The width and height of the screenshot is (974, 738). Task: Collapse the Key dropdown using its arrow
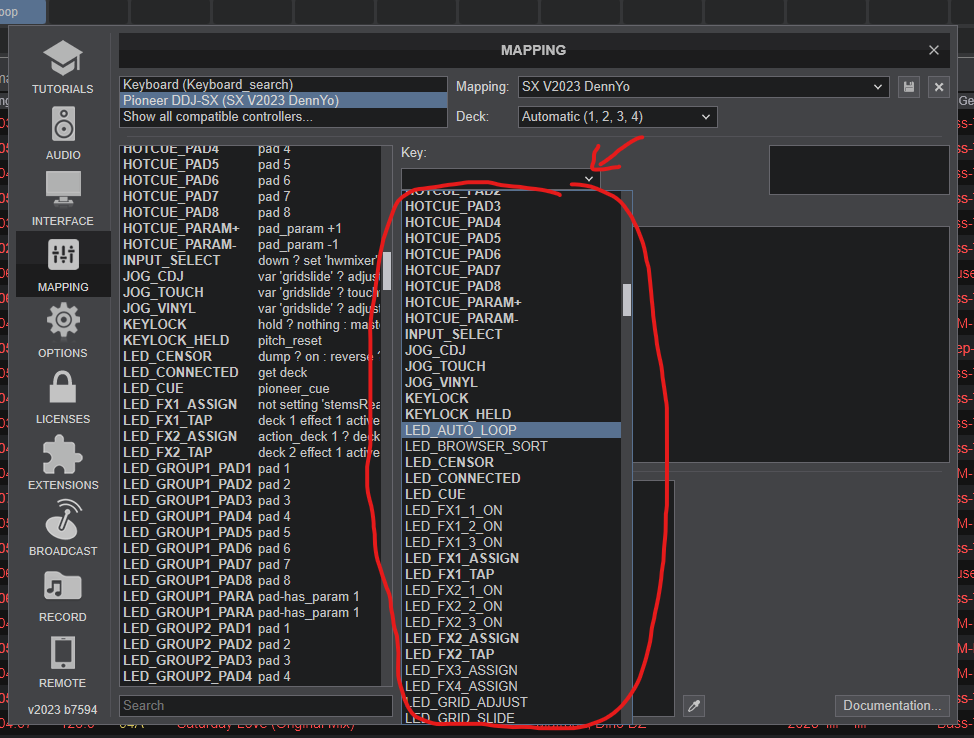point(588,179)
